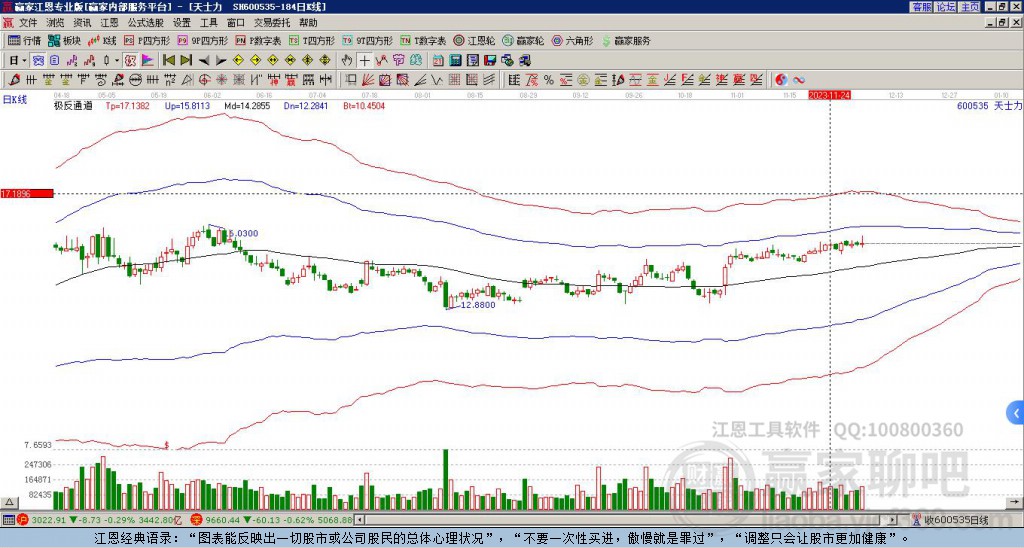Step chart right with black arrow
1024x548 pixels.
click(221, 60)
